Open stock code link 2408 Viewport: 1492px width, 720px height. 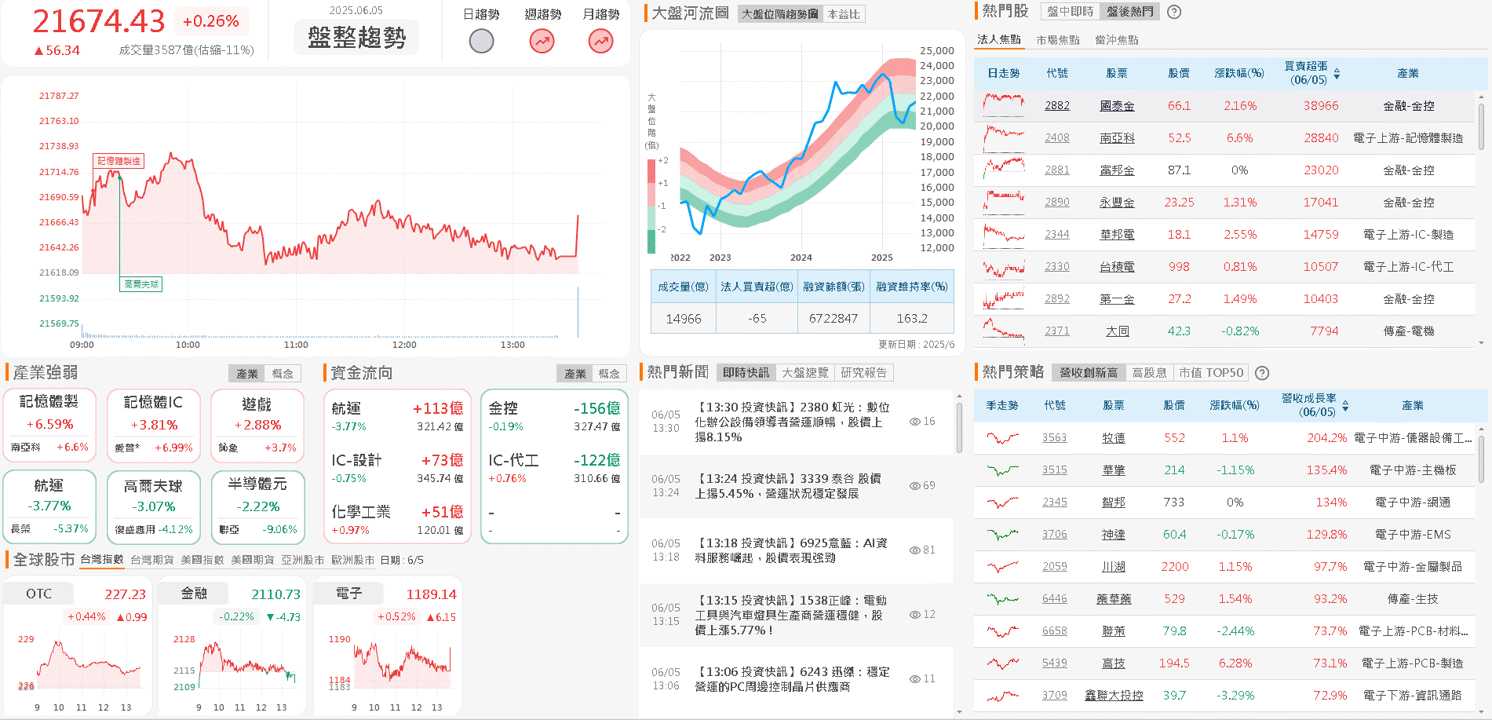(x=1057, y=138)
